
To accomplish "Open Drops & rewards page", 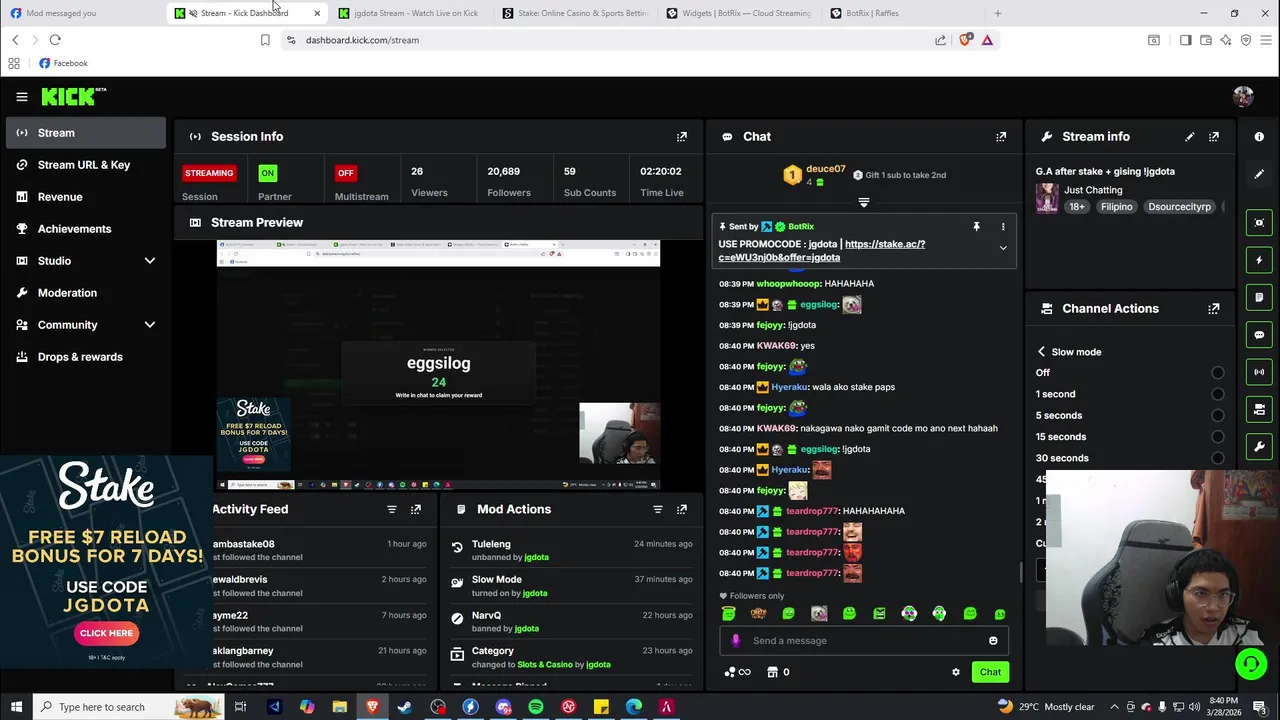I will (85, 357).
